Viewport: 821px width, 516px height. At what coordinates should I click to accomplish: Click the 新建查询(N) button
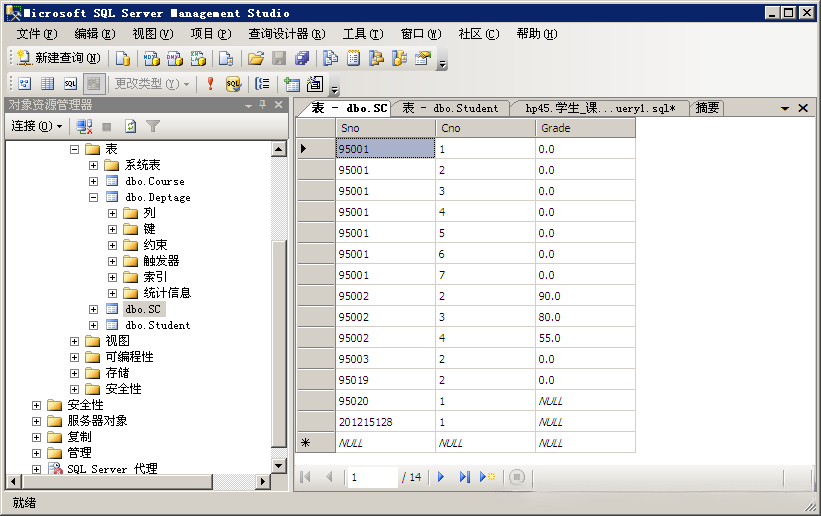tap(58, 58)
